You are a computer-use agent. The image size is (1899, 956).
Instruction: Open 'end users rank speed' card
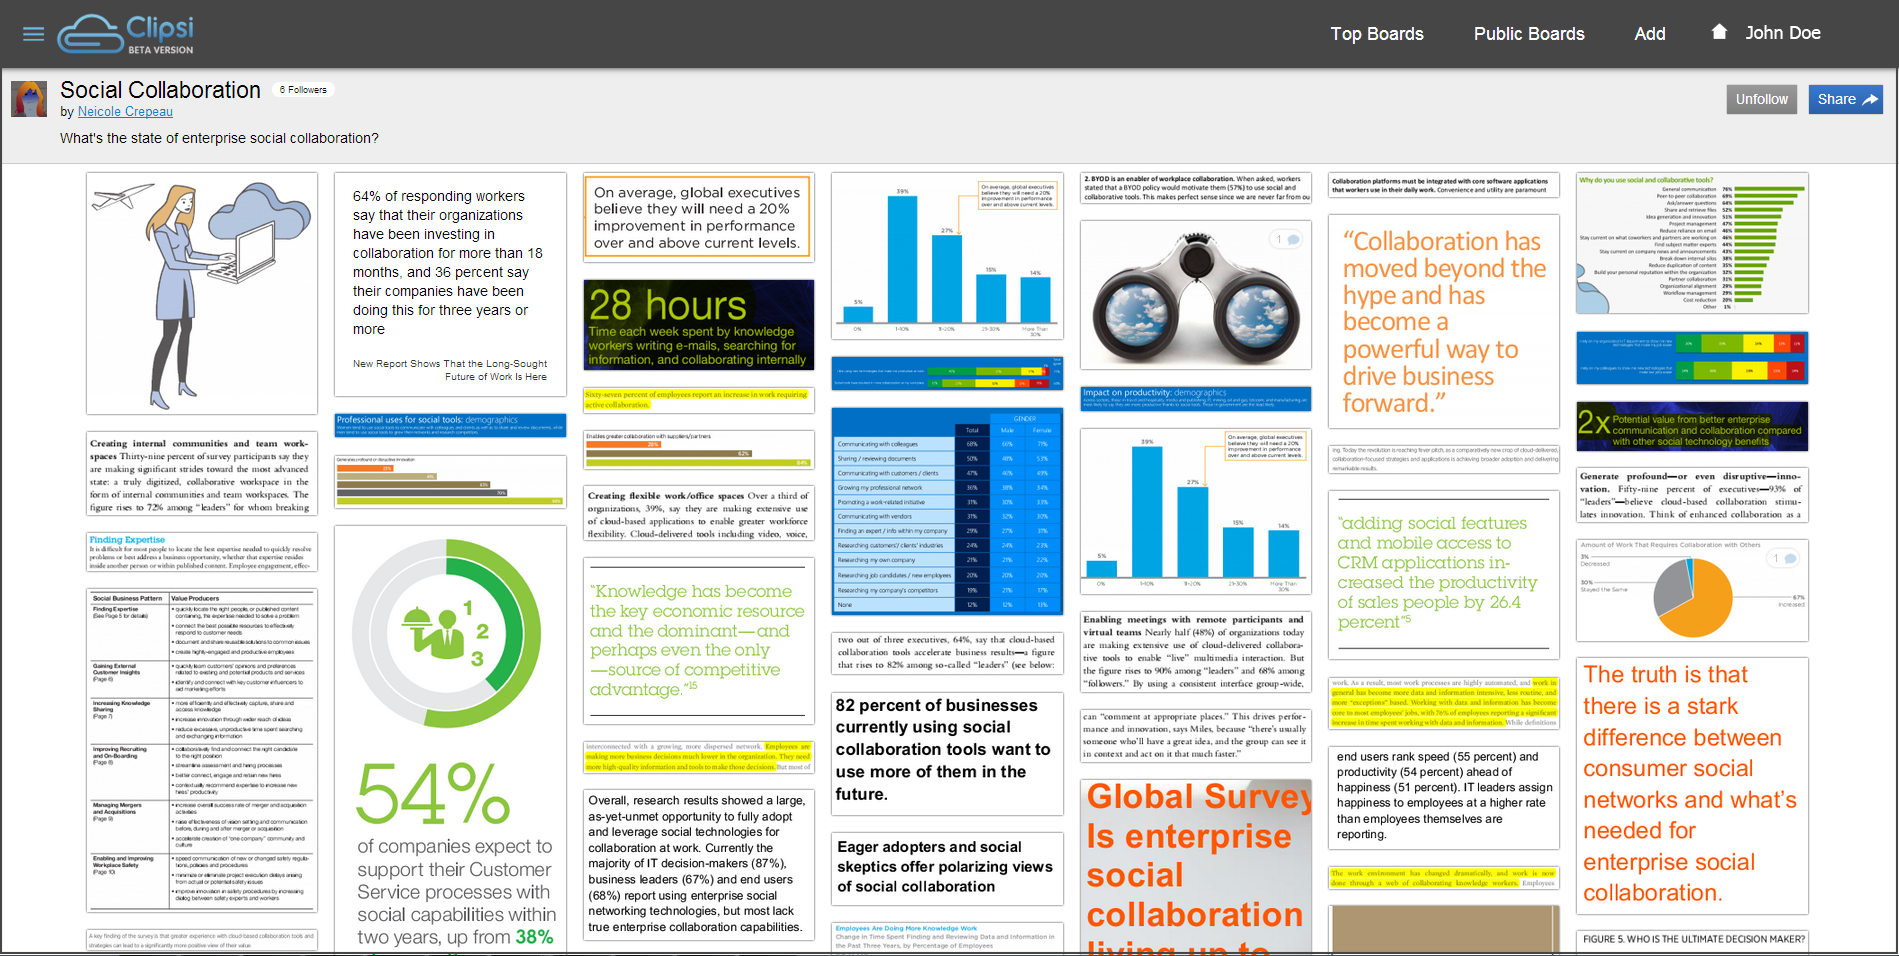tap(1444, 797)
